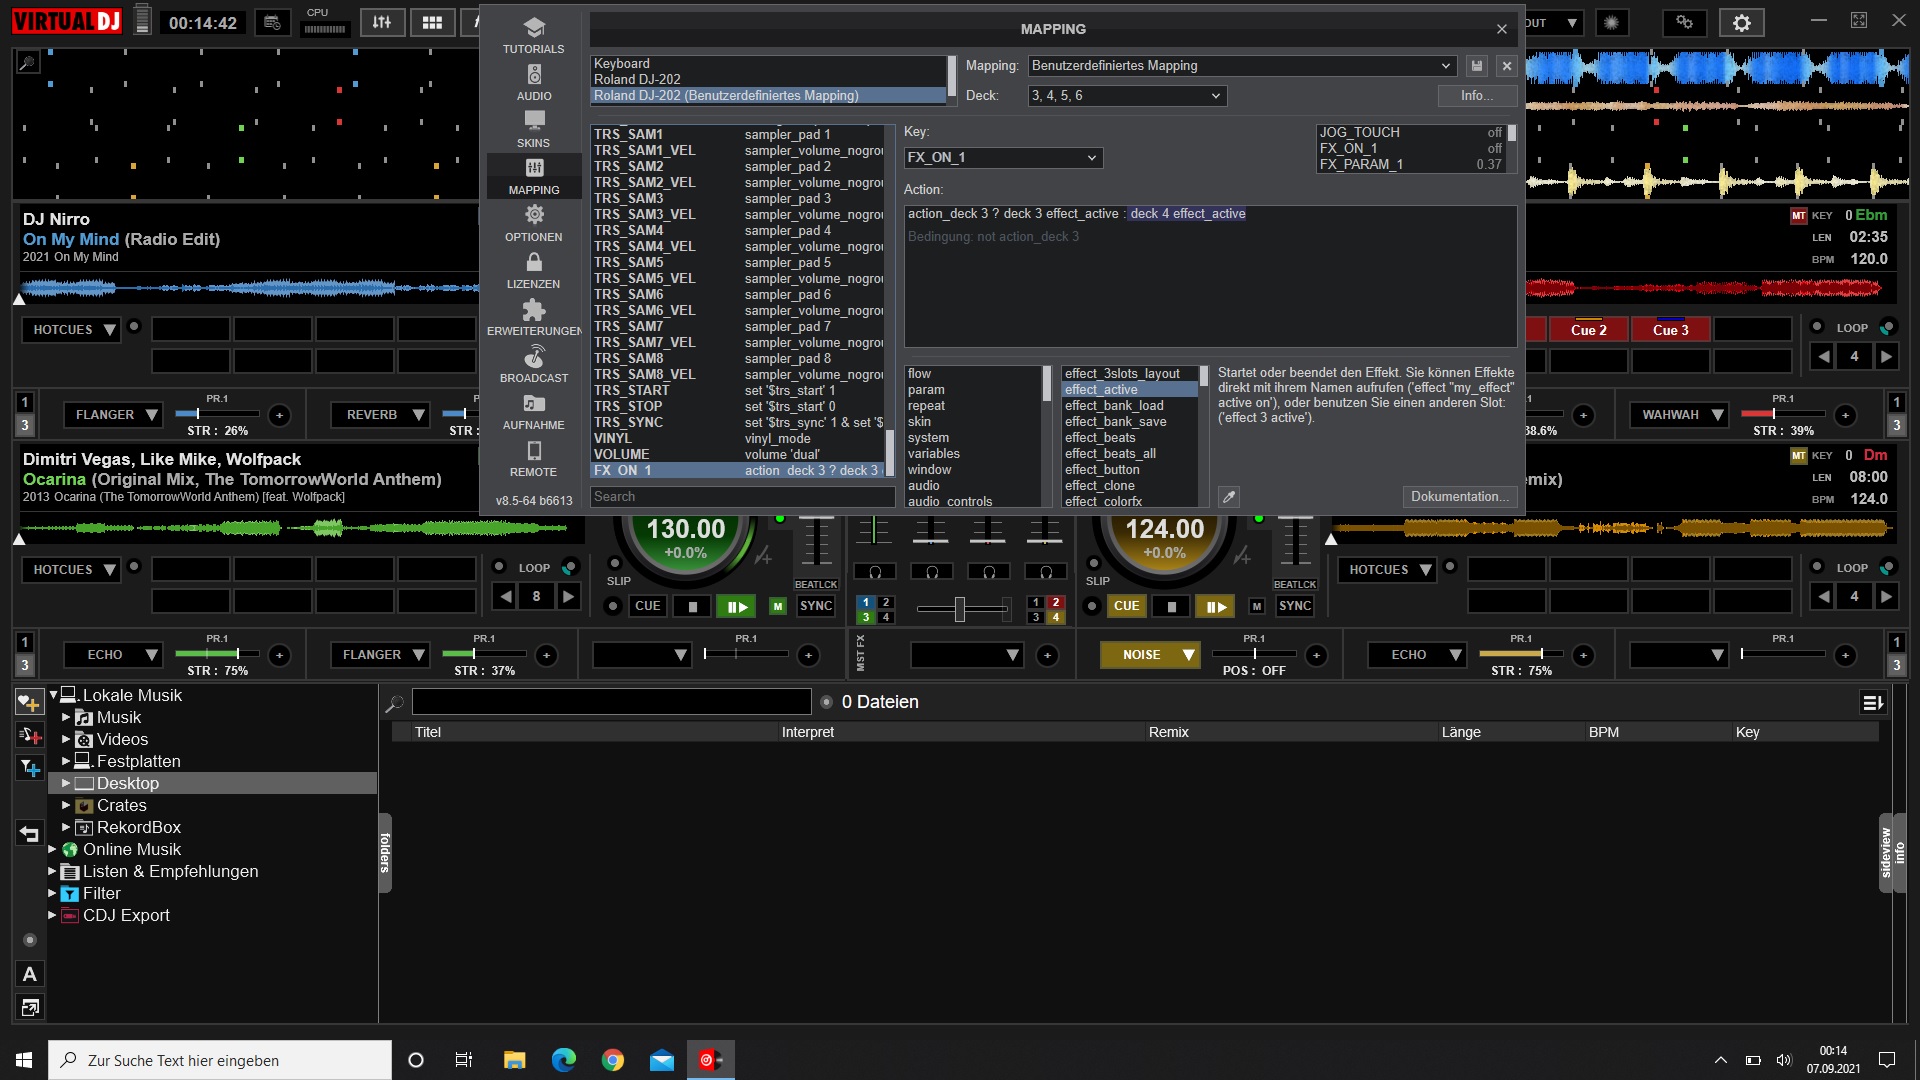Select the Roland DJ-202 mapping entry
This screenshot has height=1080, width=1920.
[x=637, y=80]
